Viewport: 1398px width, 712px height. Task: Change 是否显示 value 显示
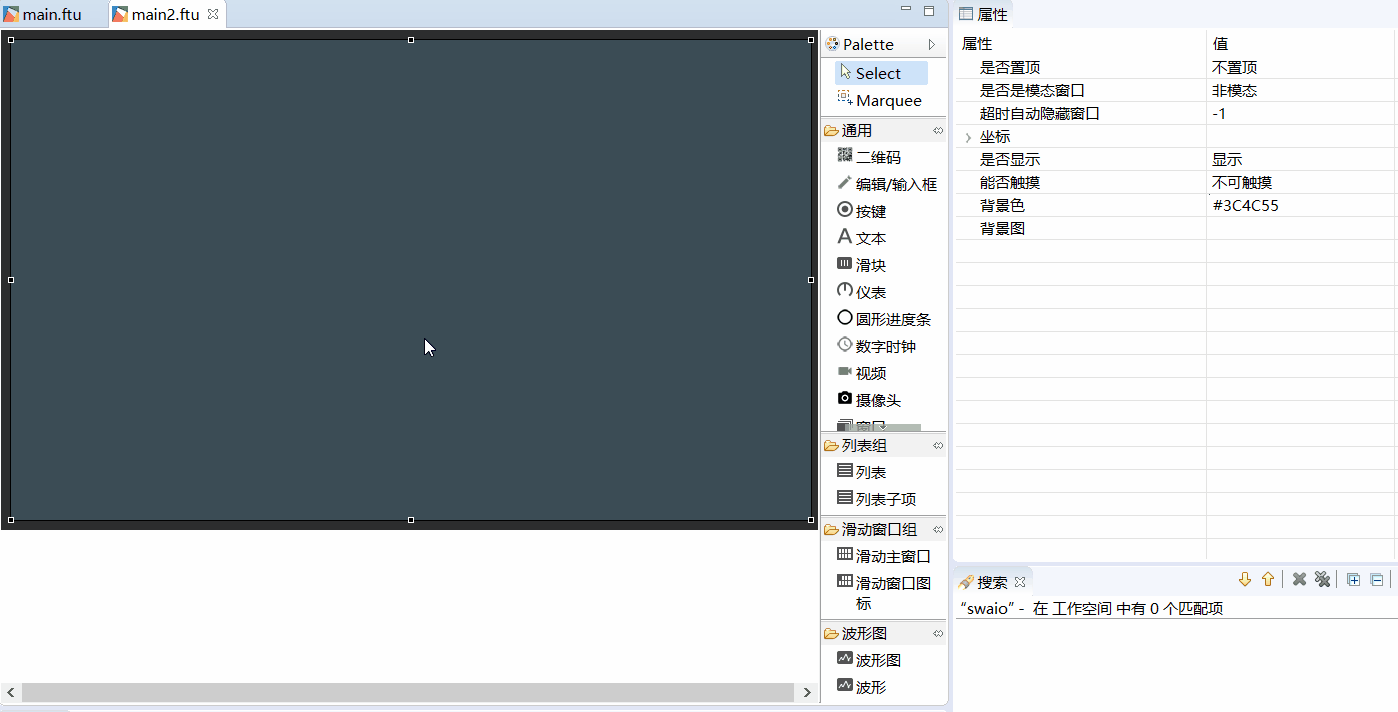pyautogui.click(x=1300, y=159)
